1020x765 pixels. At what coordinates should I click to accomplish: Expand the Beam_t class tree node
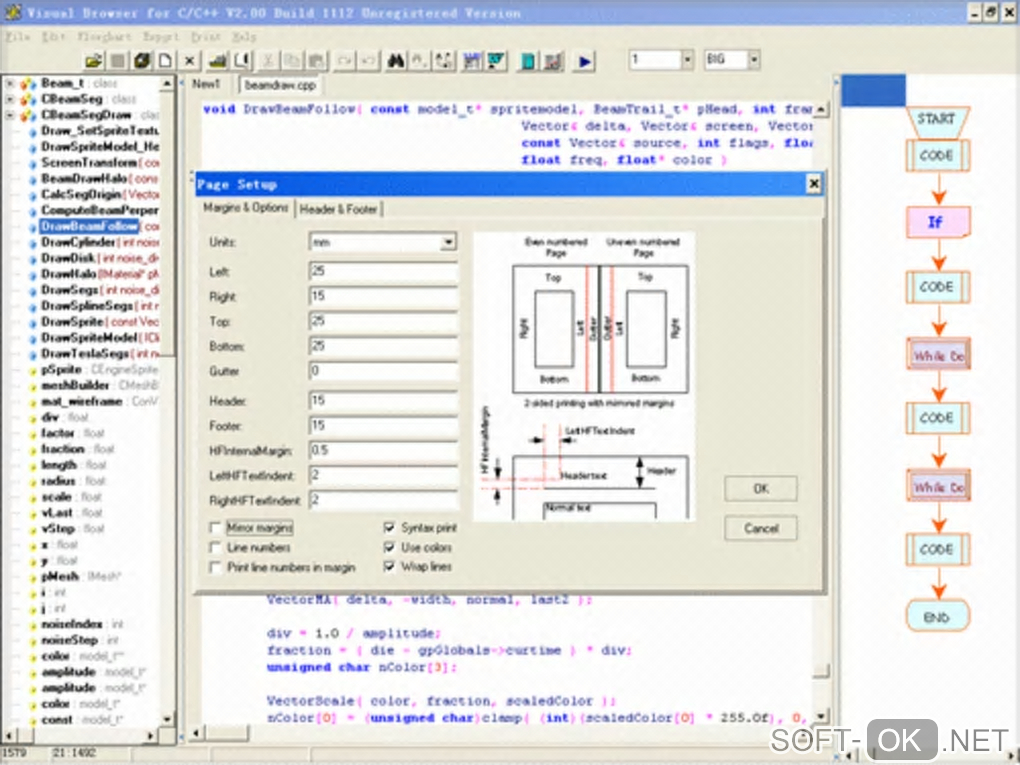10,84
